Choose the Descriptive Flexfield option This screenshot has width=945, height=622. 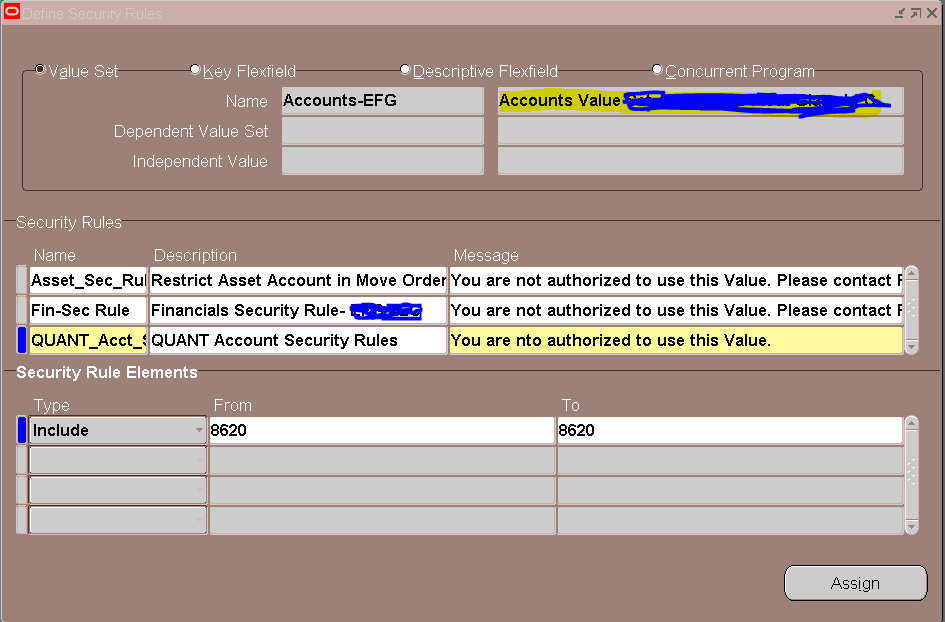pos(405,69)
